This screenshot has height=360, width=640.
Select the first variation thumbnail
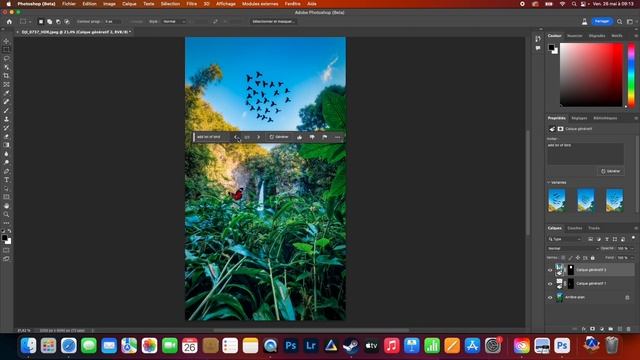point(557,200)
